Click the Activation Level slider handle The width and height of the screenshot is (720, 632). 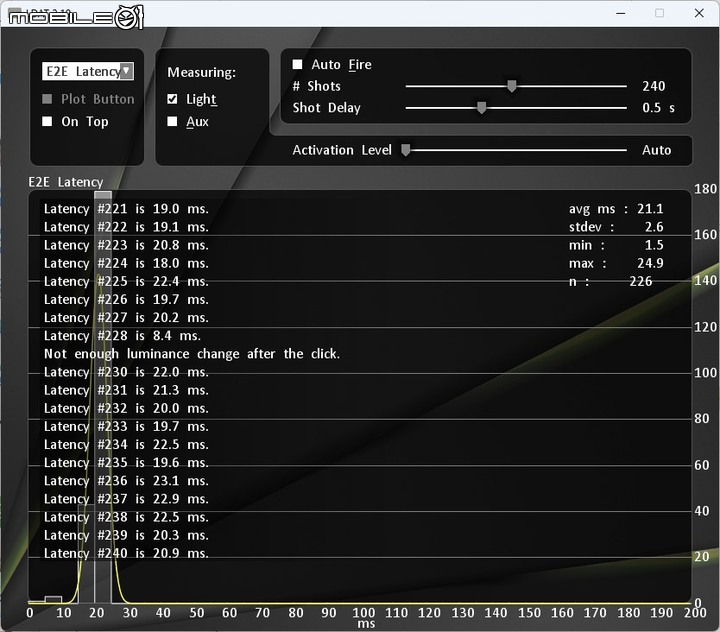pos(405,150)
